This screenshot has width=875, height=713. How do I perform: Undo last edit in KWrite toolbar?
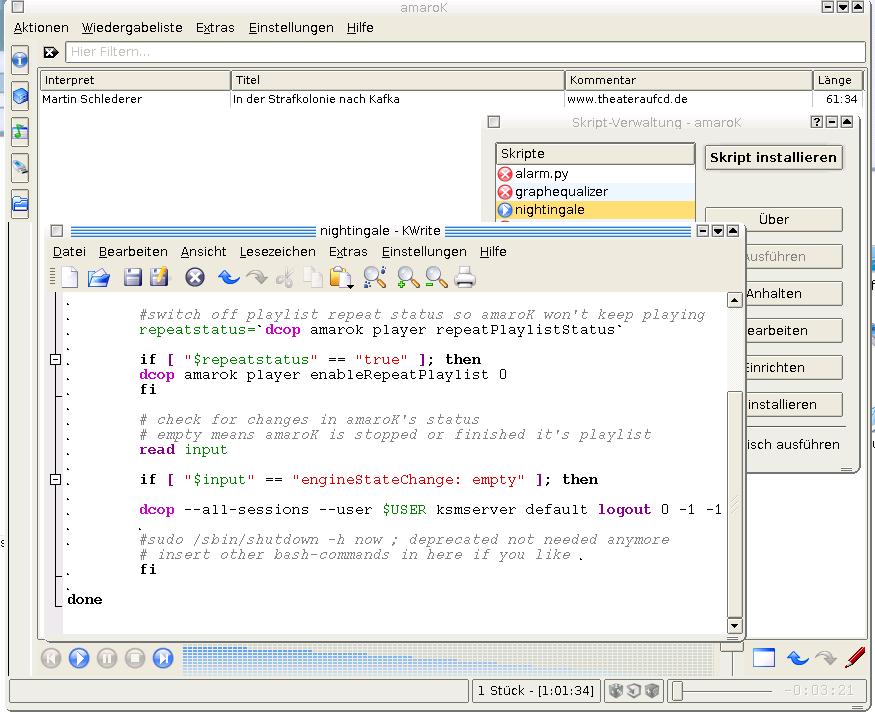click(228, 277)
